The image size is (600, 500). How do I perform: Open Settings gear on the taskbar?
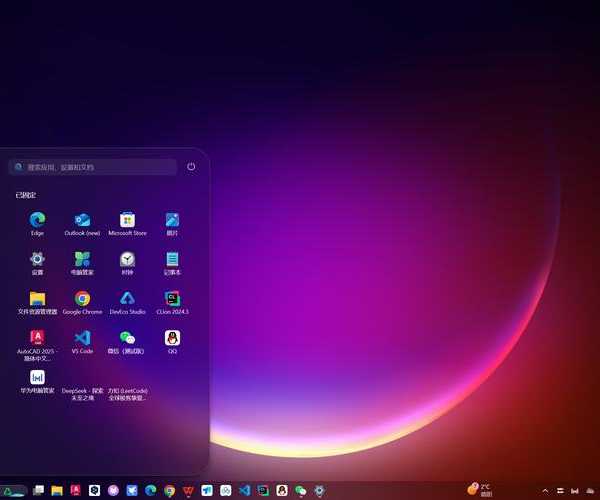320,490
